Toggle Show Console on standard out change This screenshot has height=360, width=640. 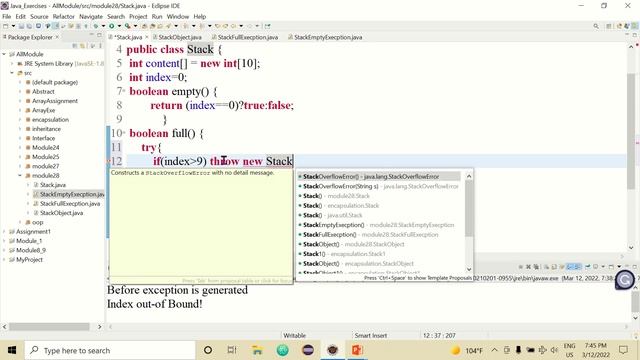click(570, 267)
